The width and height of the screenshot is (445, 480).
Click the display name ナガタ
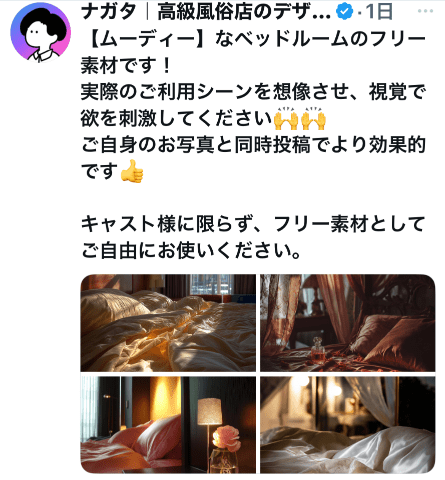pos(108,12)
